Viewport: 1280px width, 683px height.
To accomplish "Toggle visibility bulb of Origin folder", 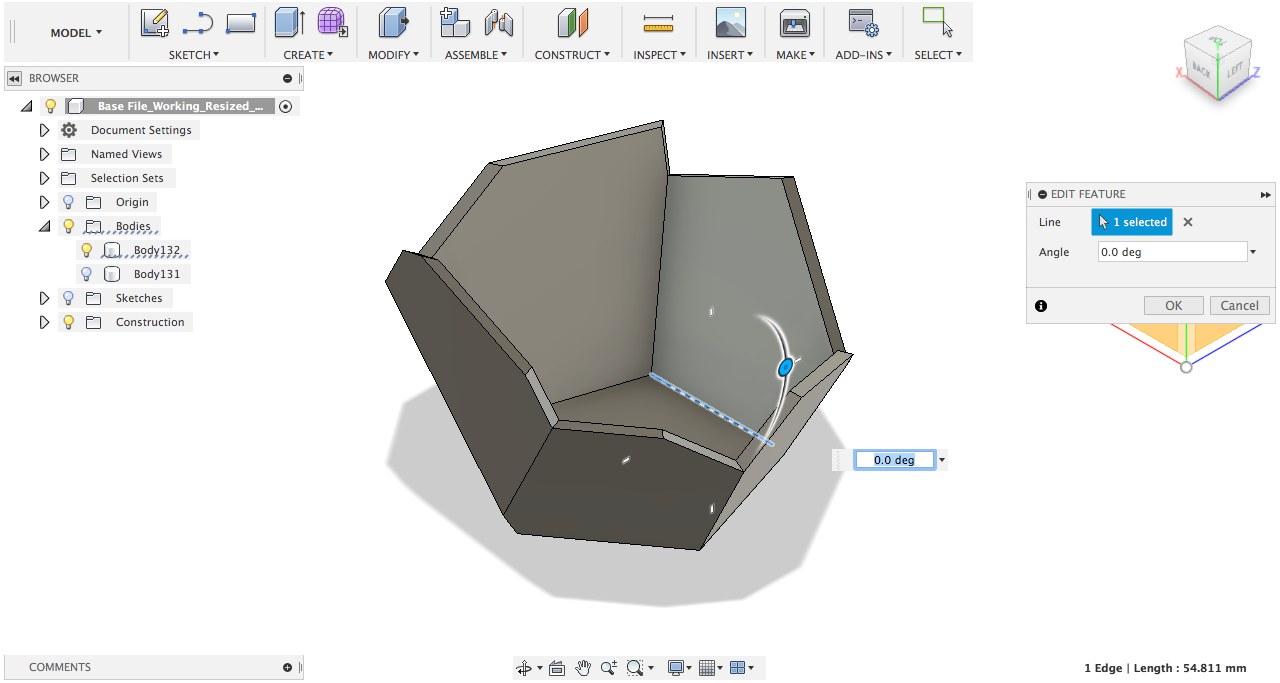I will coord(69,202).
